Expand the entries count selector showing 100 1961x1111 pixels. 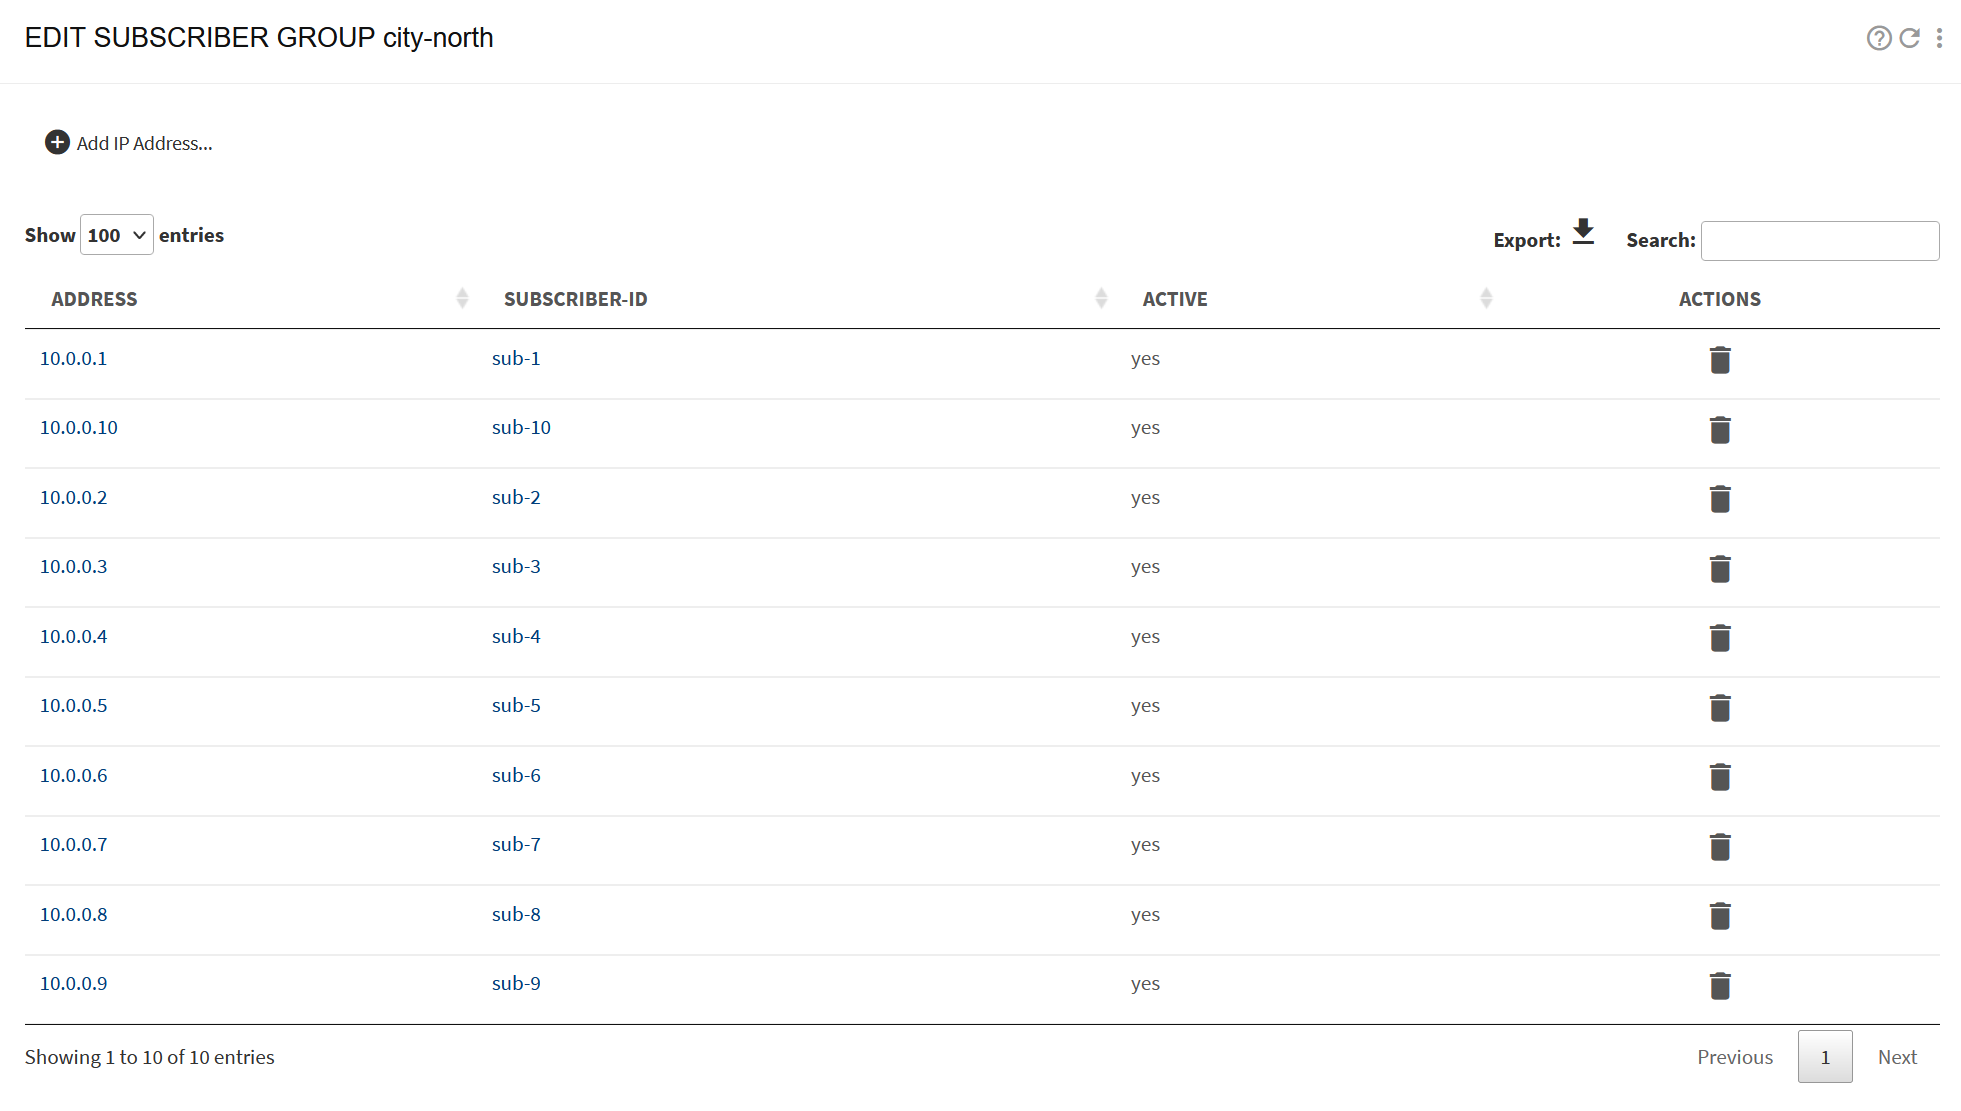point(116,234)
